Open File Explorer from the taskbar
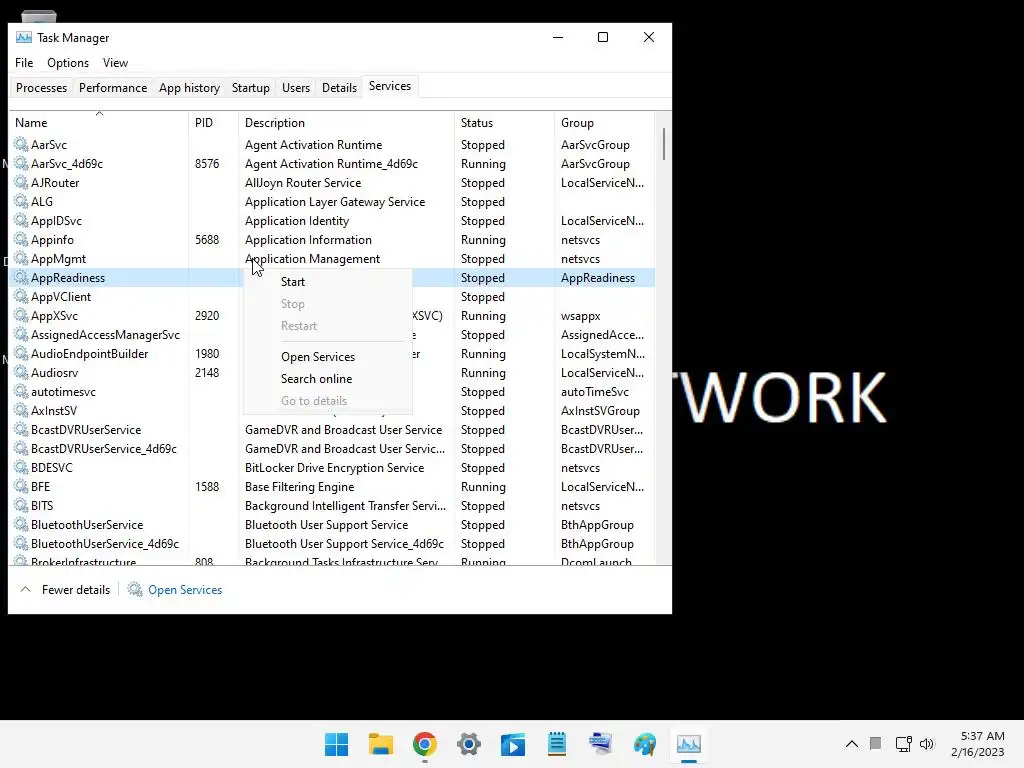Viewport: 1024px width, 768px height. point(381,744)
